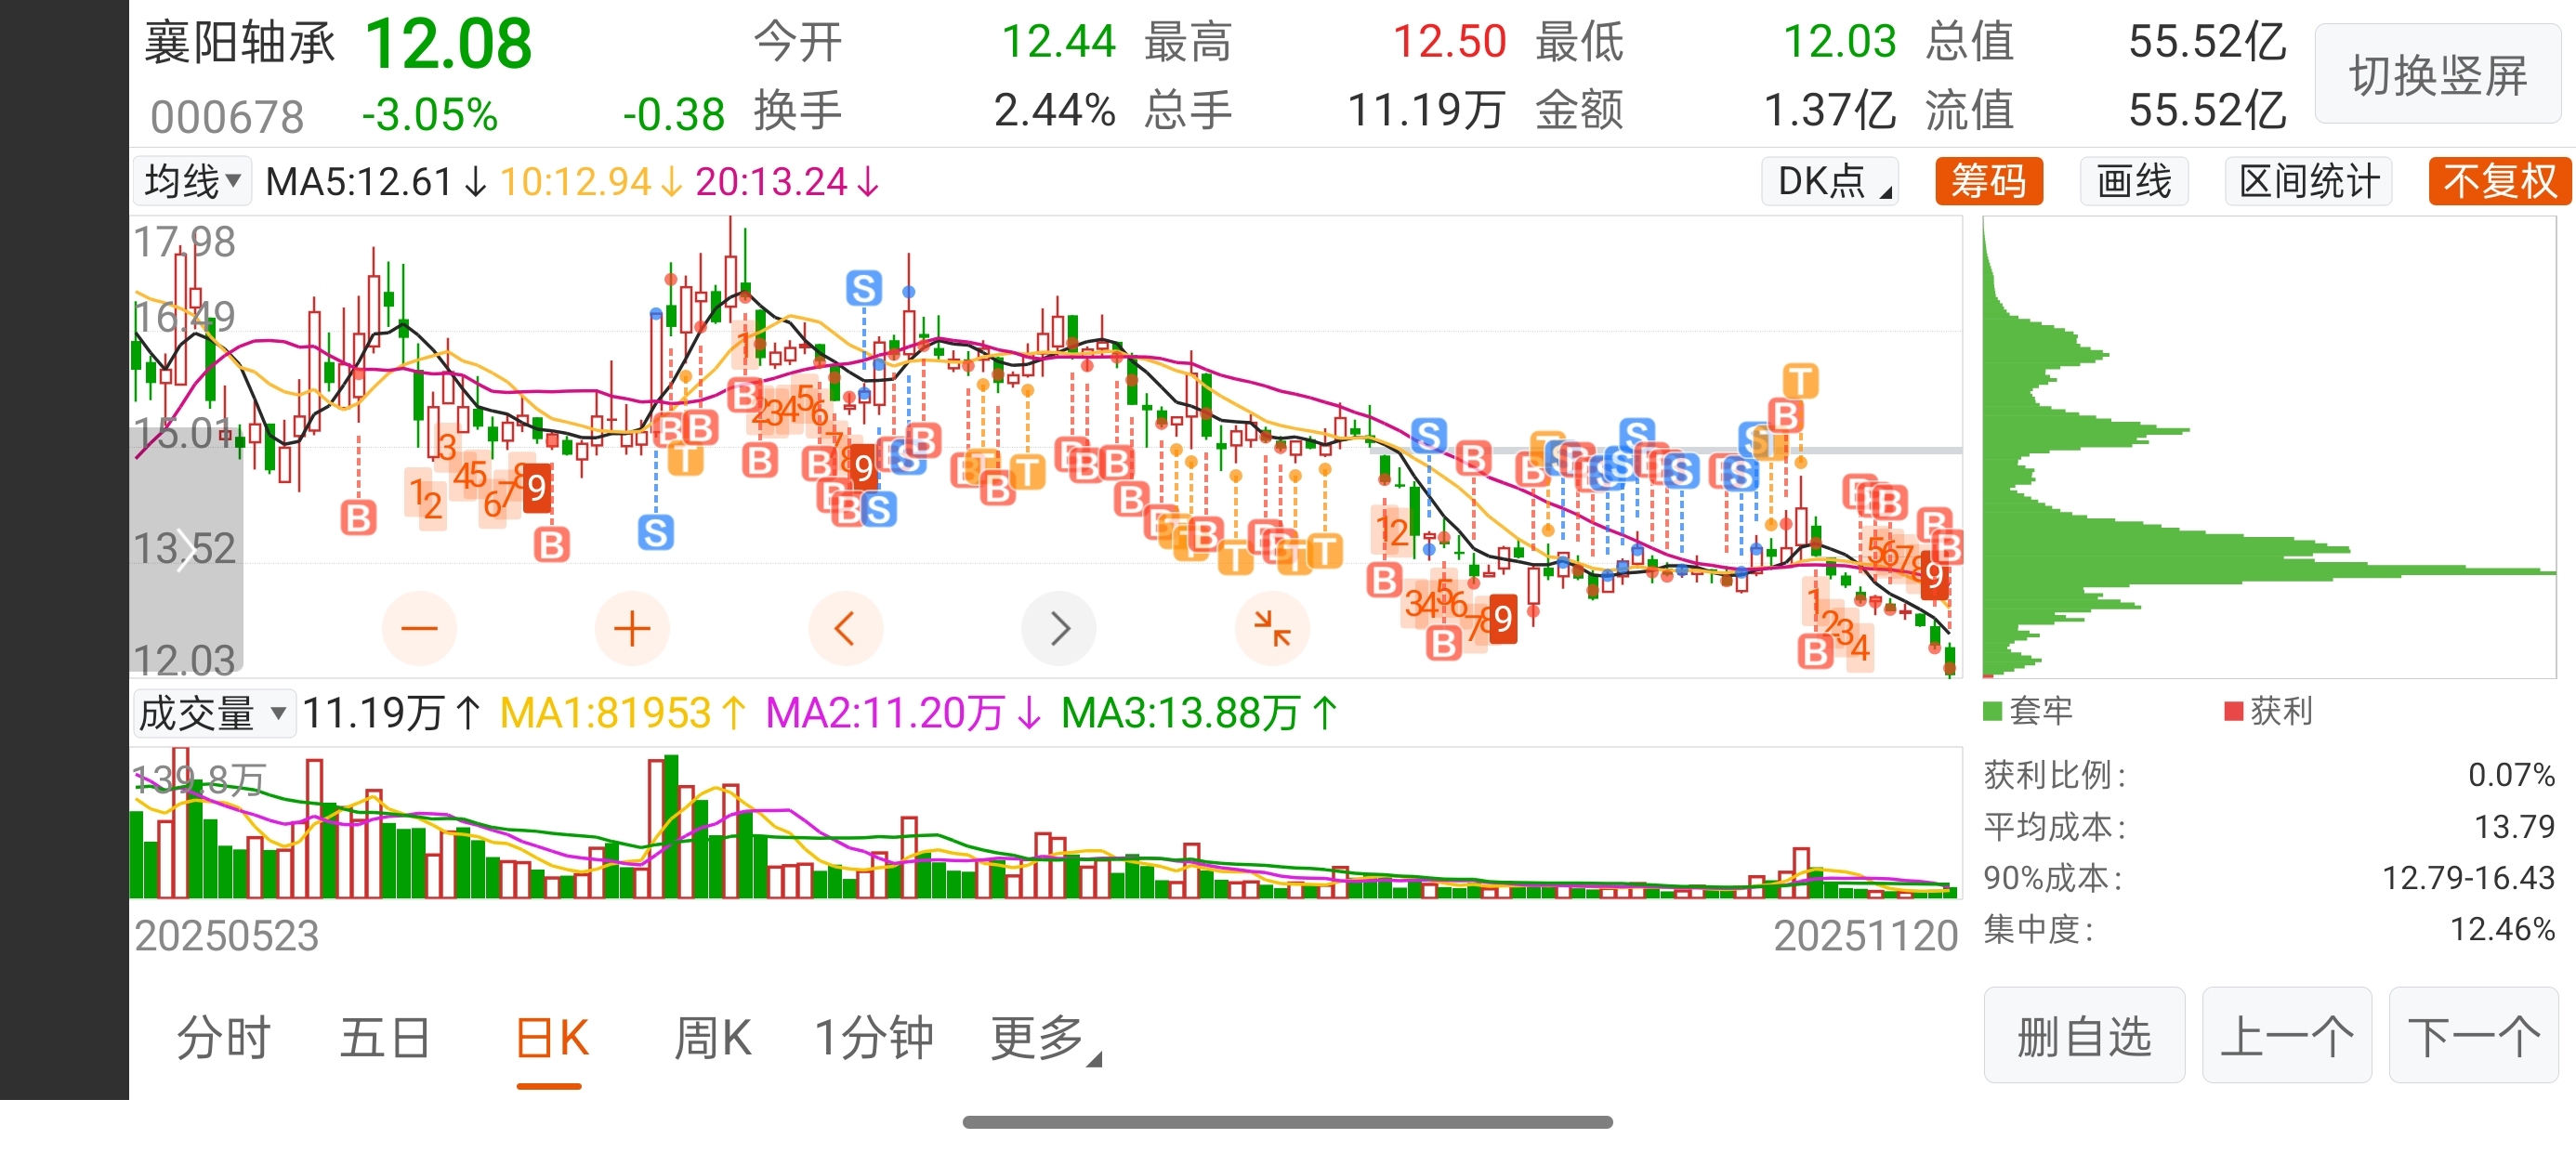
Task: Open the DK点 dropdown
Action: coord(1829,182)
